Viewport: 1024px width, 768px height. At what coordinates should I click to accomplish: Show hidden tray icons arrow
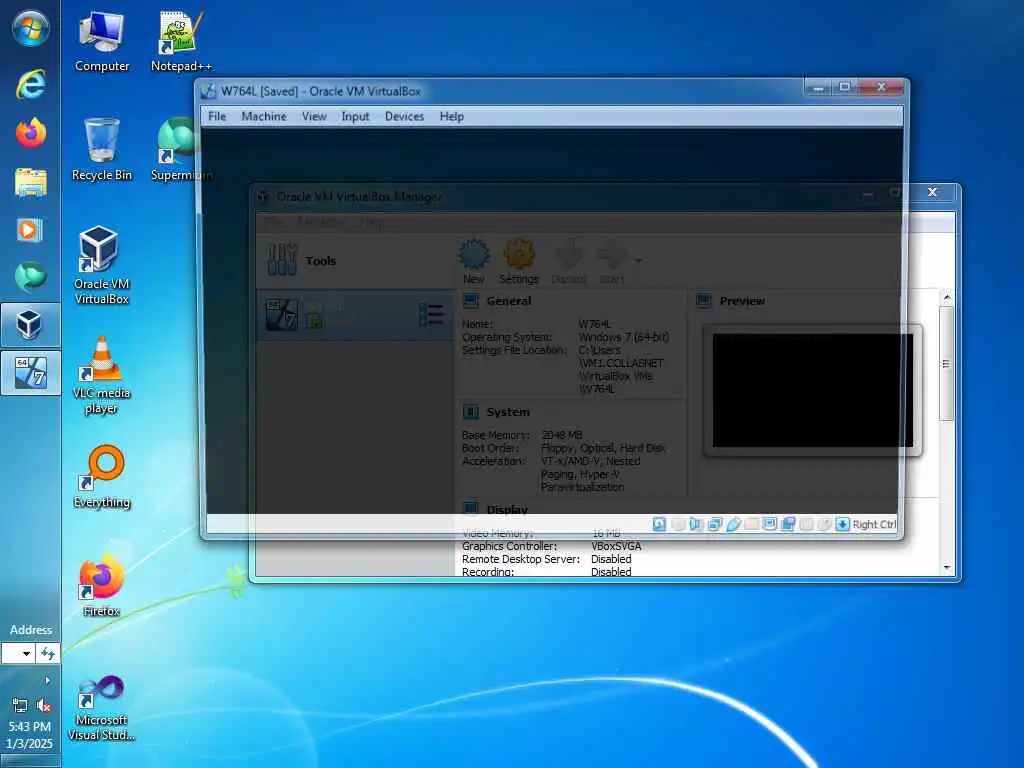pos(47,680)
